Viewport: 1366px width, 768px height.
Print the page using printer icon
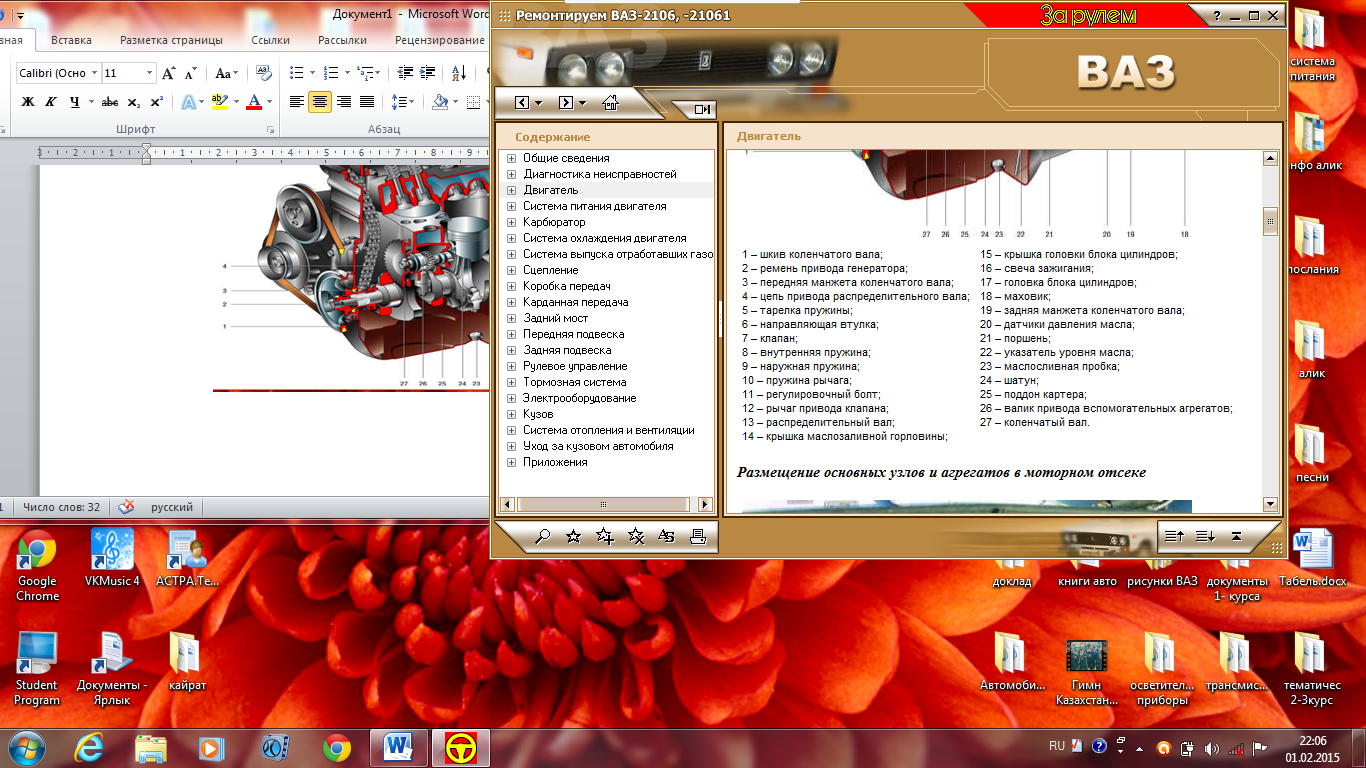pos(697,536)
